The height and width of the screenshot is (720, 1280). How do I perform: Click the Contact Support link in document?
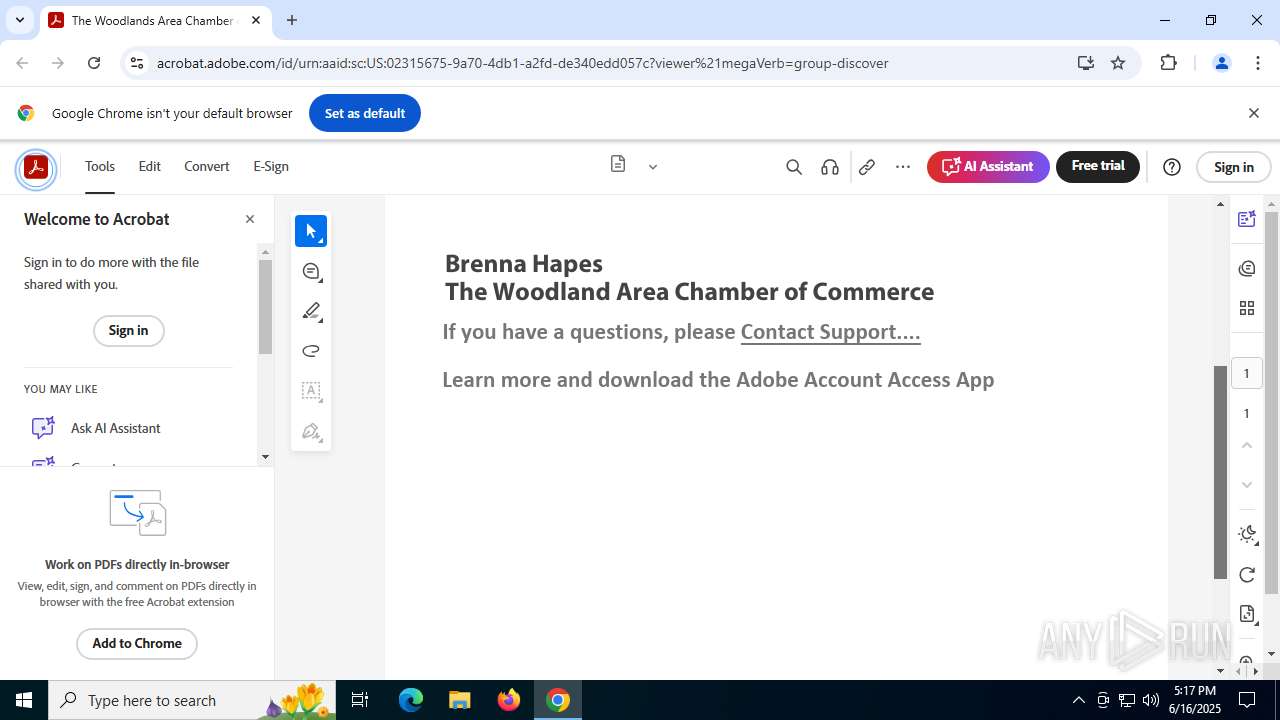pyautogui.click(x=830, y=332)
